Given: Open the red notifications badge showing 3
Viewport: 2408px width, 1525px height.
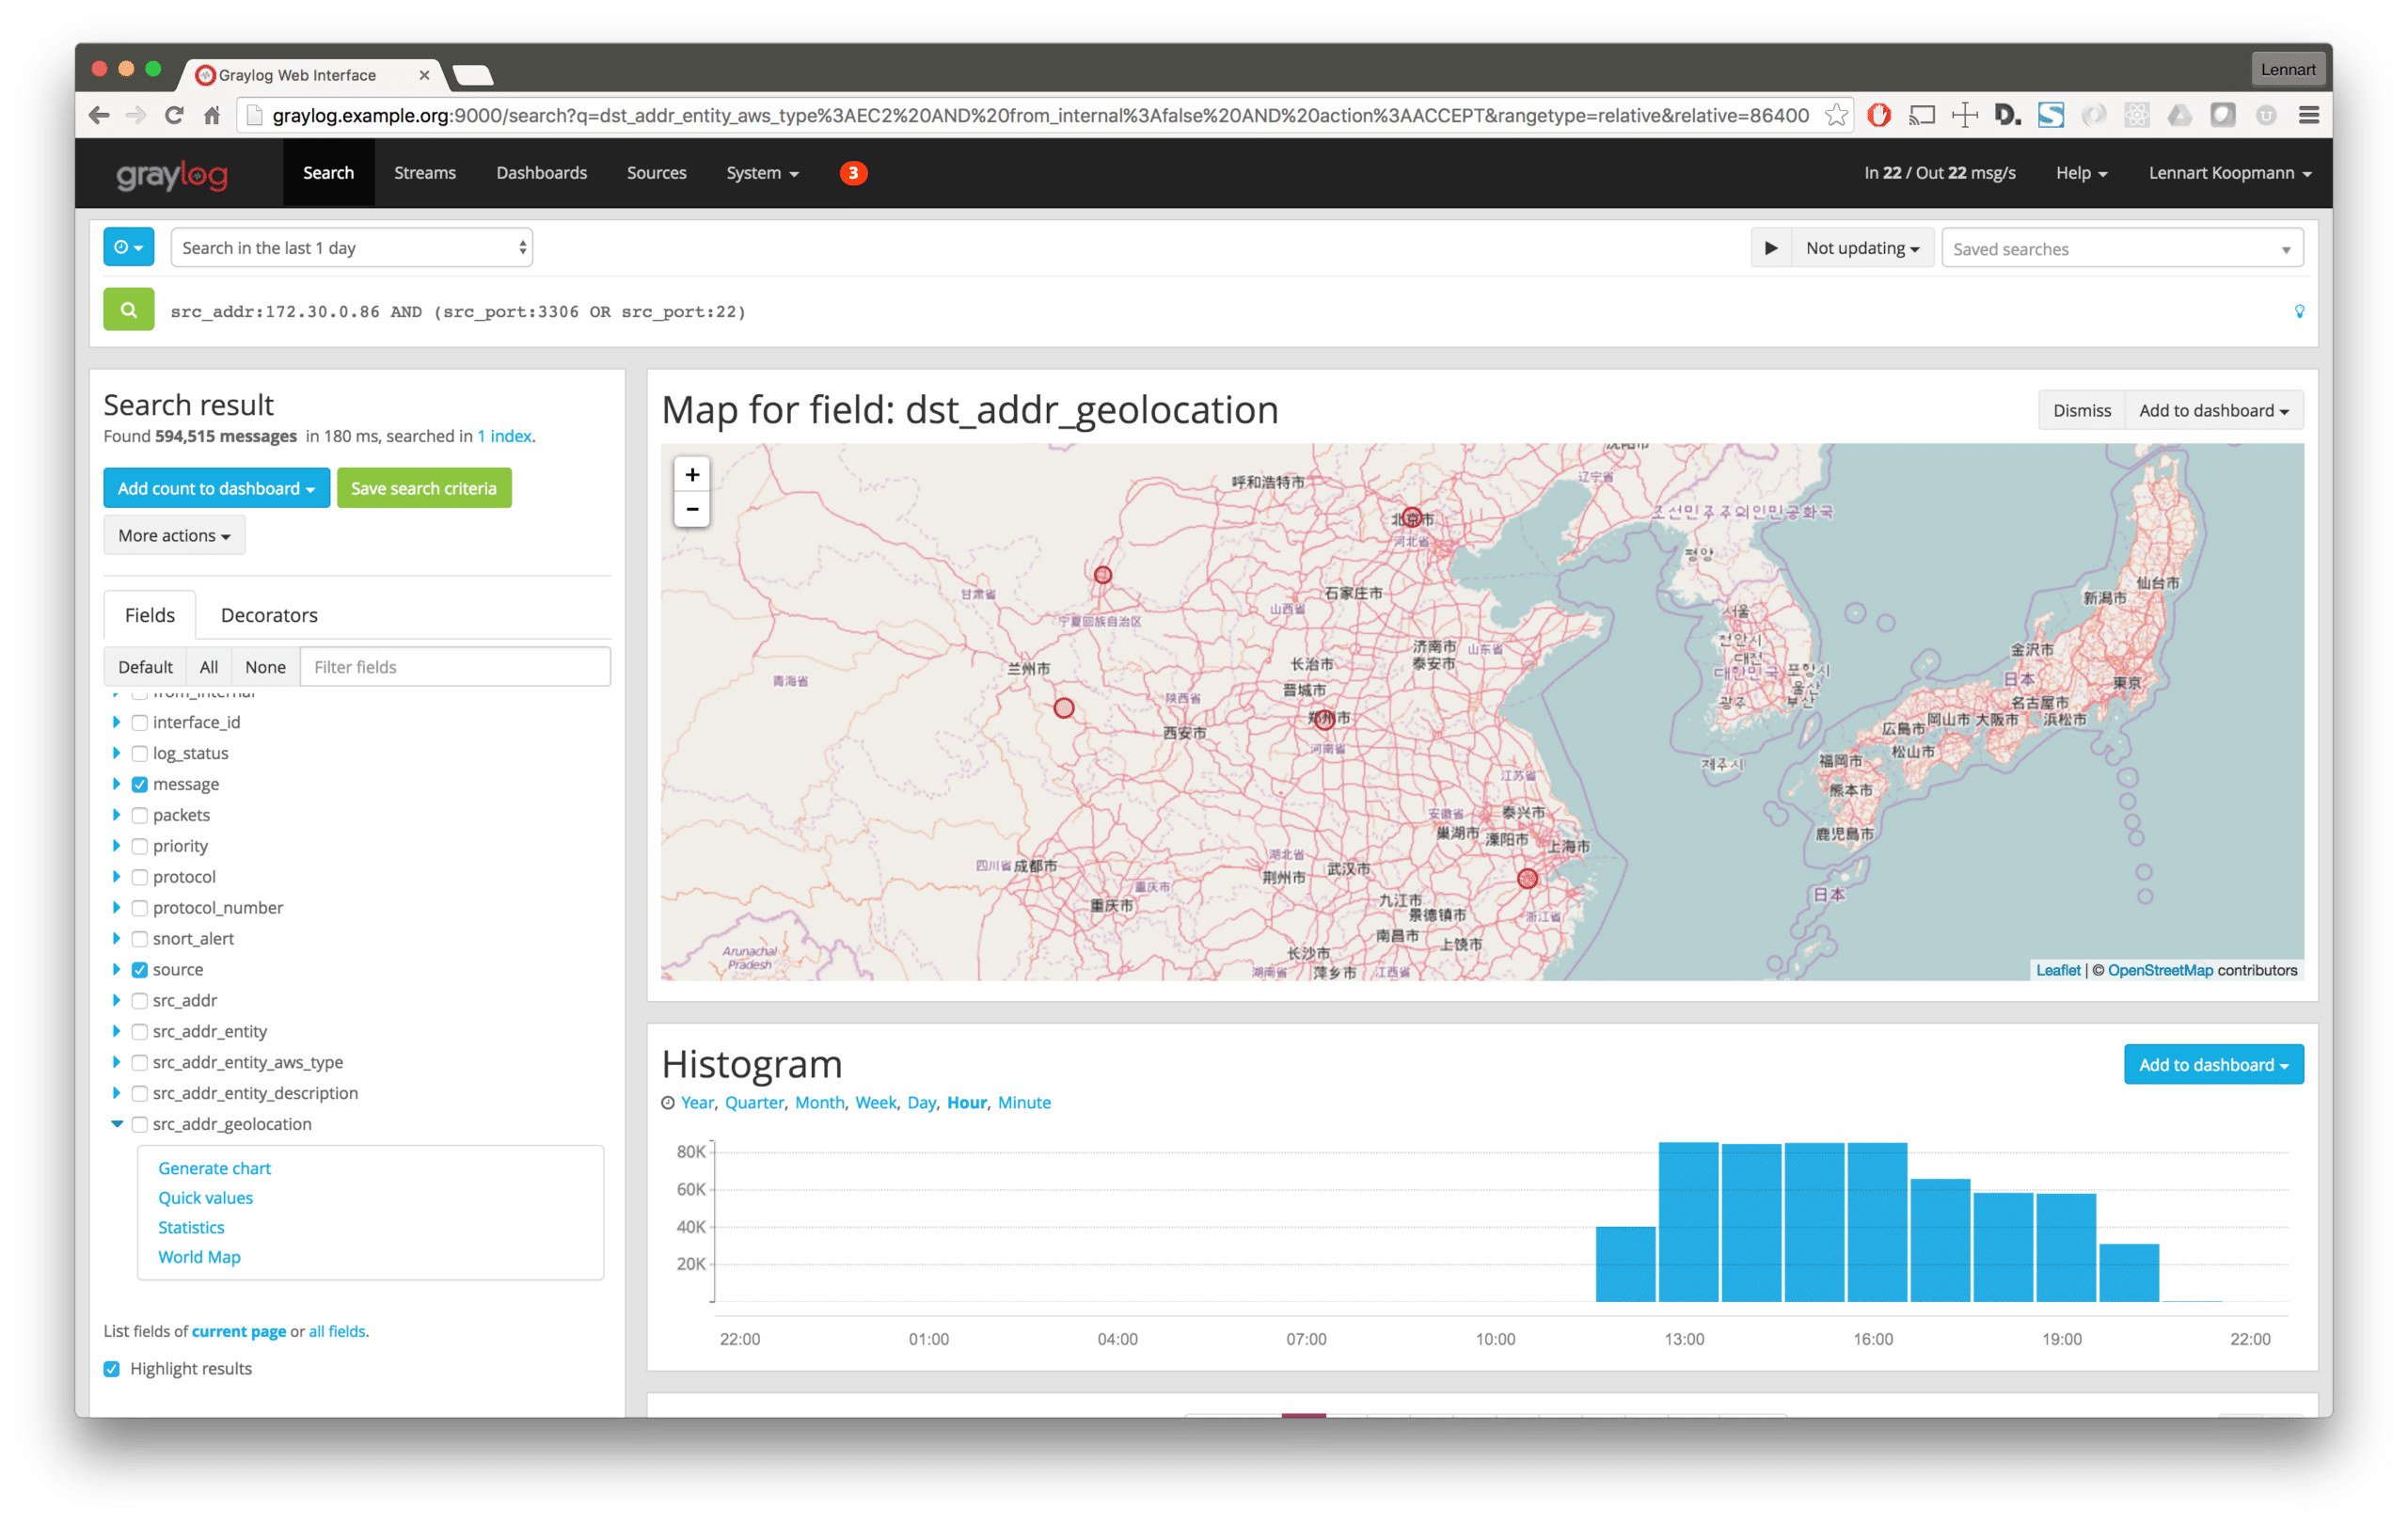Looking at the screenshot, I should pos(852,173).
